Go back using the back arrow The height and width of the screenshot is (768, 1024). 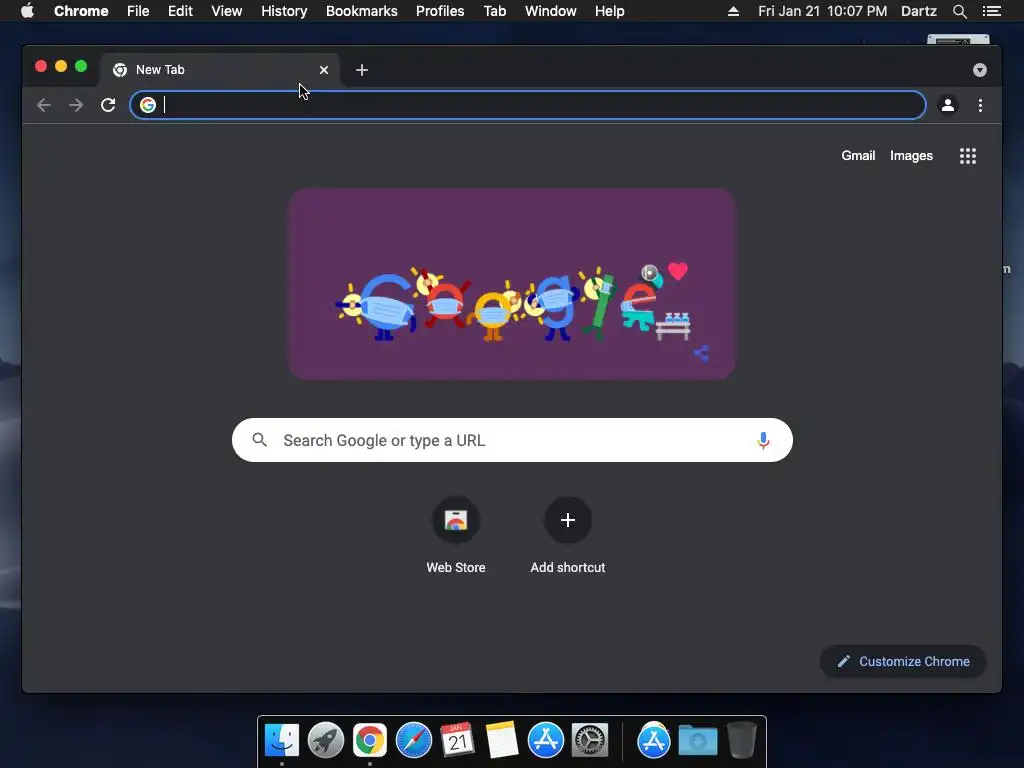pos(44,105)
